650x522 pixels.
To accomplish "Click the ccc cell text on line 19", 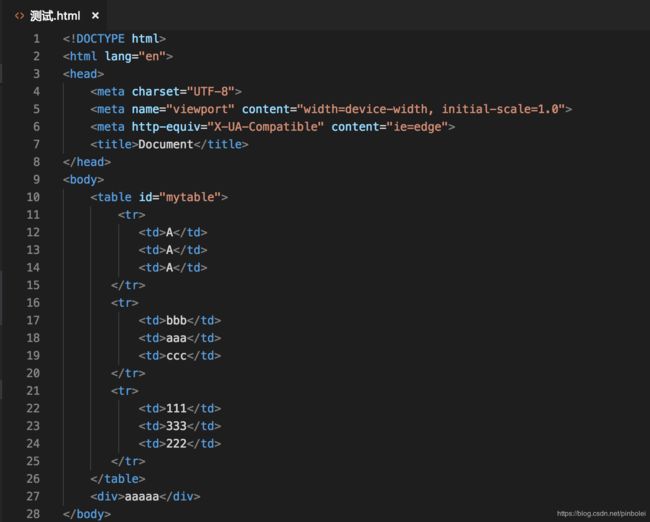I will click(x=176, y=356).
